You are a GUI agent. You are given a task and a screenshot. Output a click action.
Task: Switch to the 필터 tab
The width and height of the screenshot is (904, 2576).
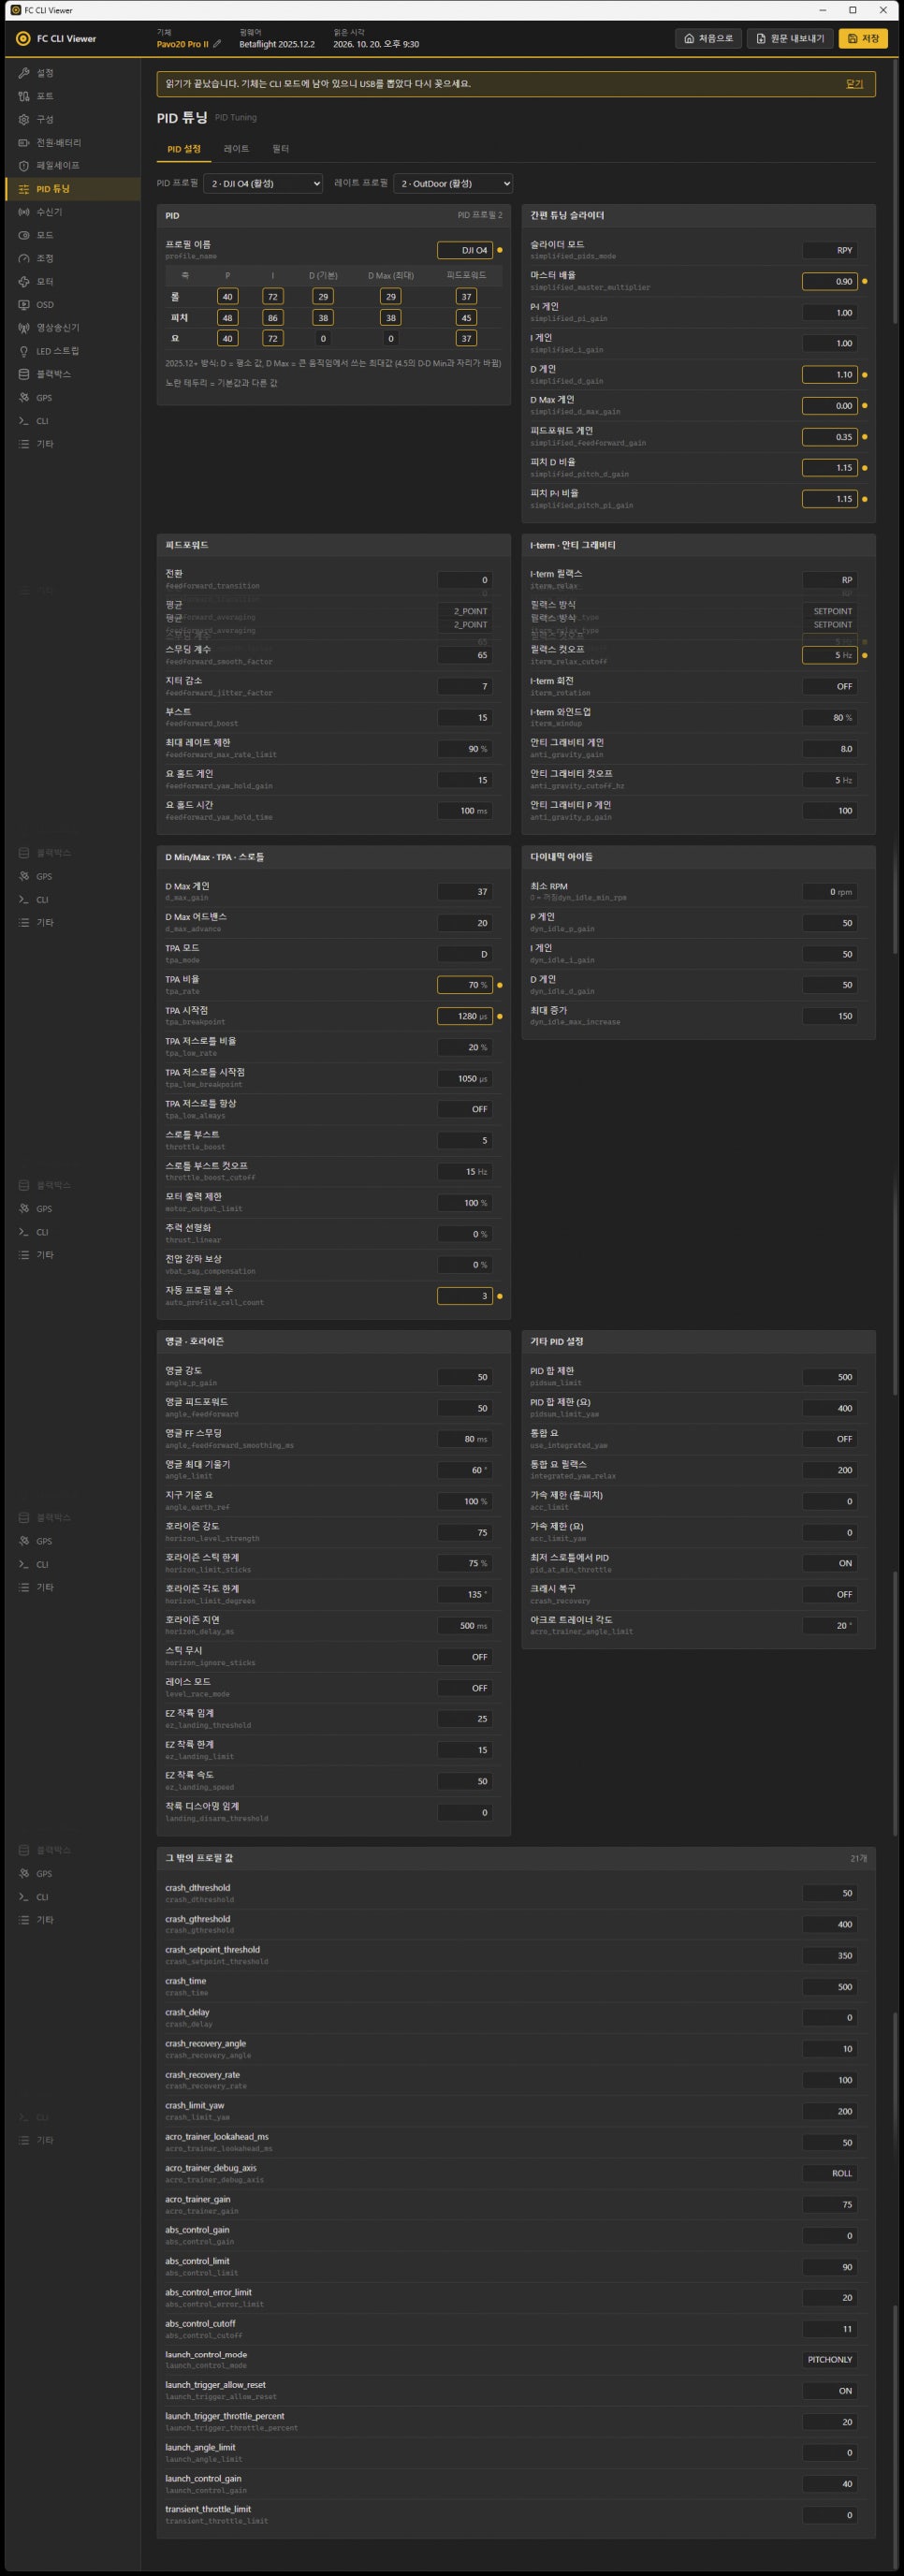tap(281, 149)
